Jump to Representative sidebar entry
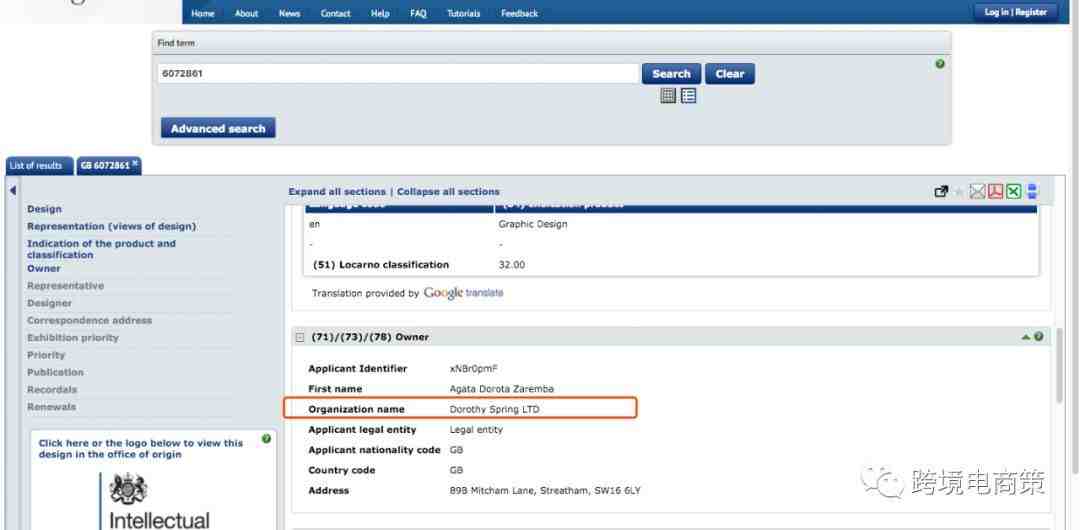Screen dimensions: 1080x530 click(65, 285)
